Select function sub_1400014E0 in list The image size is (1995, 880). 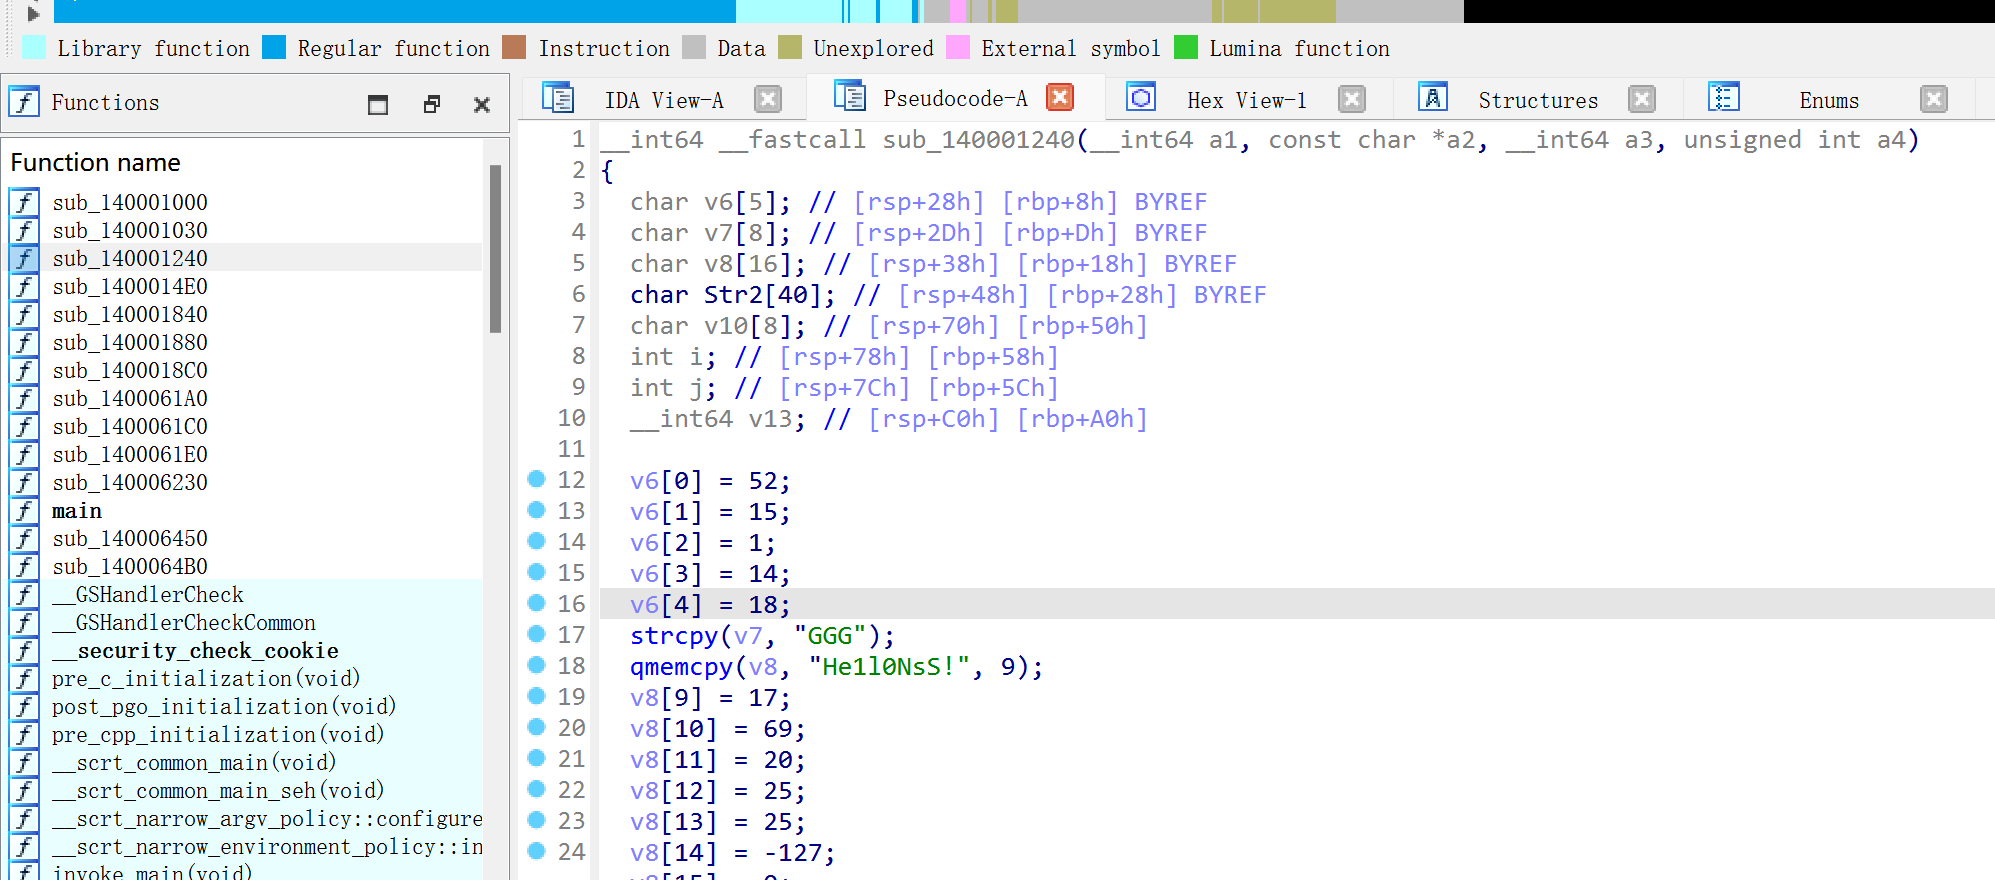click(130, 286)
